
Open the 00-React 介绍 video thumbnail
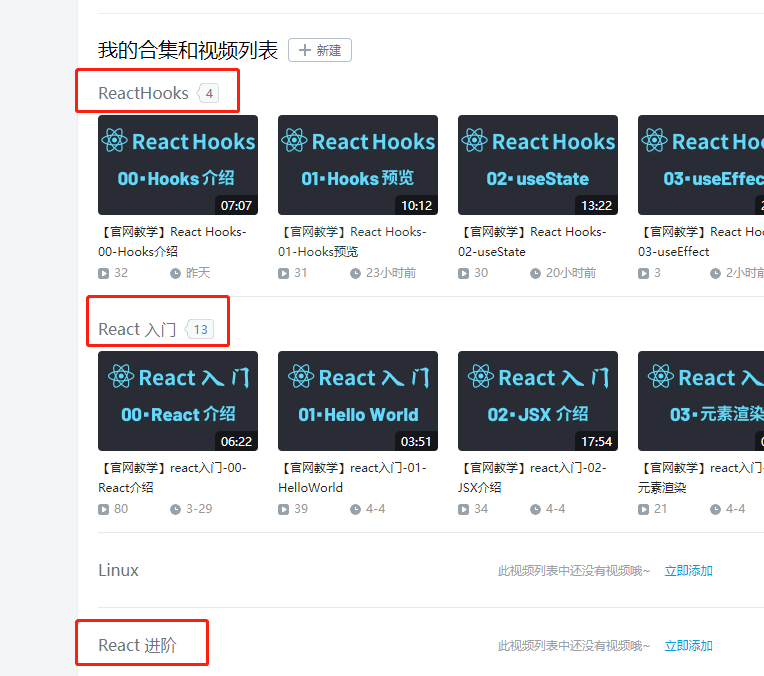click(178, 401)
